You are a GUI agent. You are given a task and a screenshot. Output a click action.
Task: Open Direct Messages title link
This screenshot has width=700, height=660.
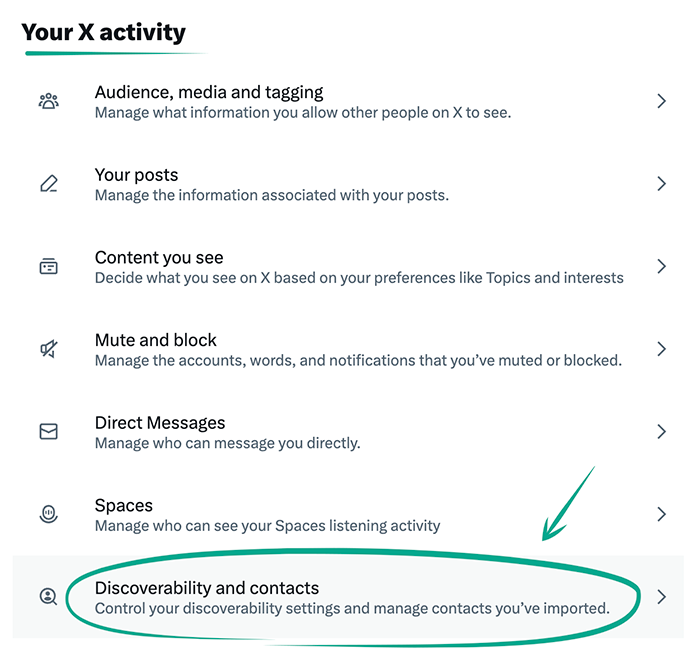tap(160, 422)
